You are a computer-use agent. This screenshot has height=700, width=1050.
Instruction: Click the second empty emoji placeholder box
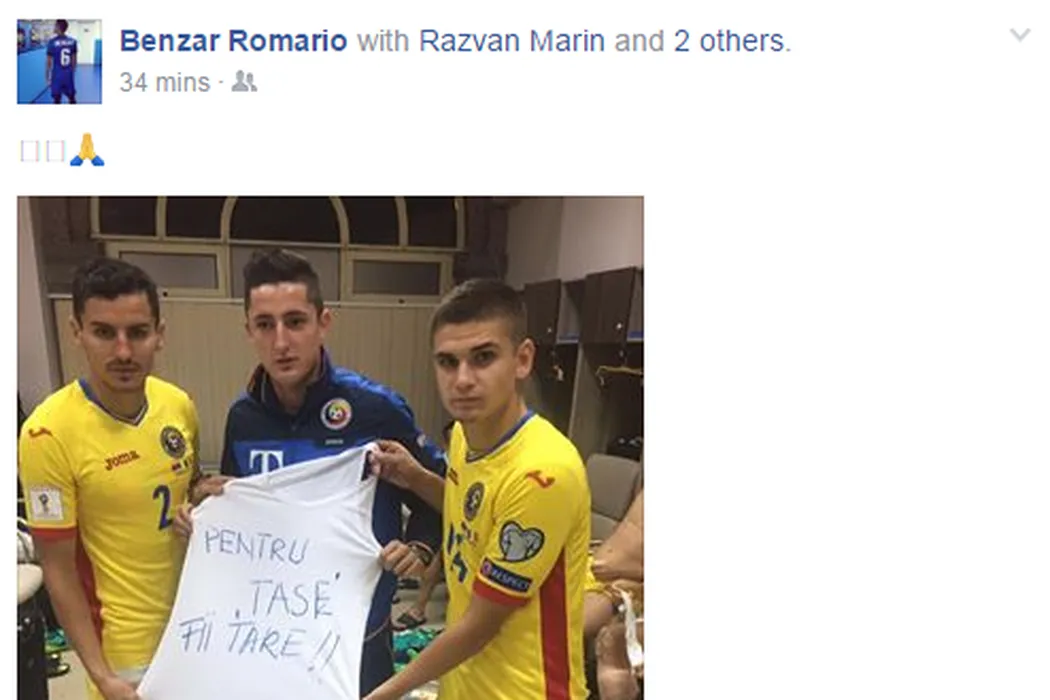click(56, 151)
